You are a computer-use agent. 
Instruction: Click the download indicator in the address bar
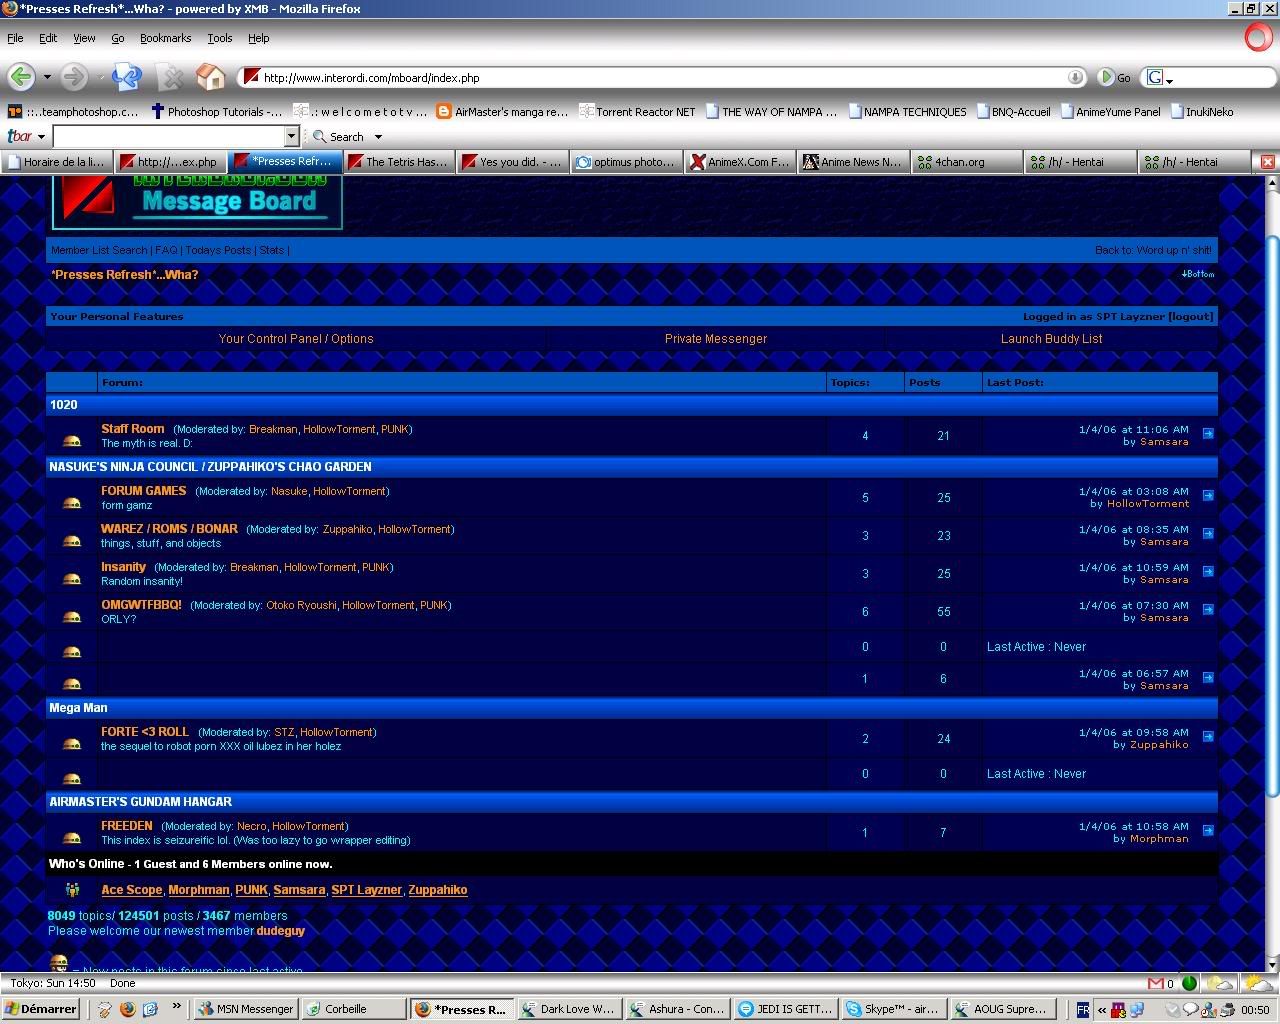(x=1076, y=77)
